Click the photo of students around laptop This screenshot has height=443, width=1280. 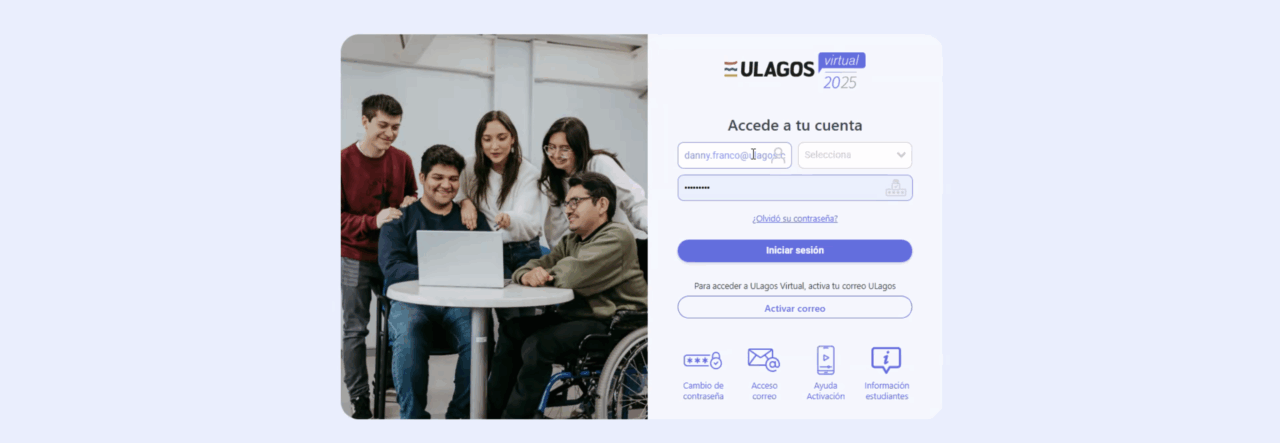point(494,227)
